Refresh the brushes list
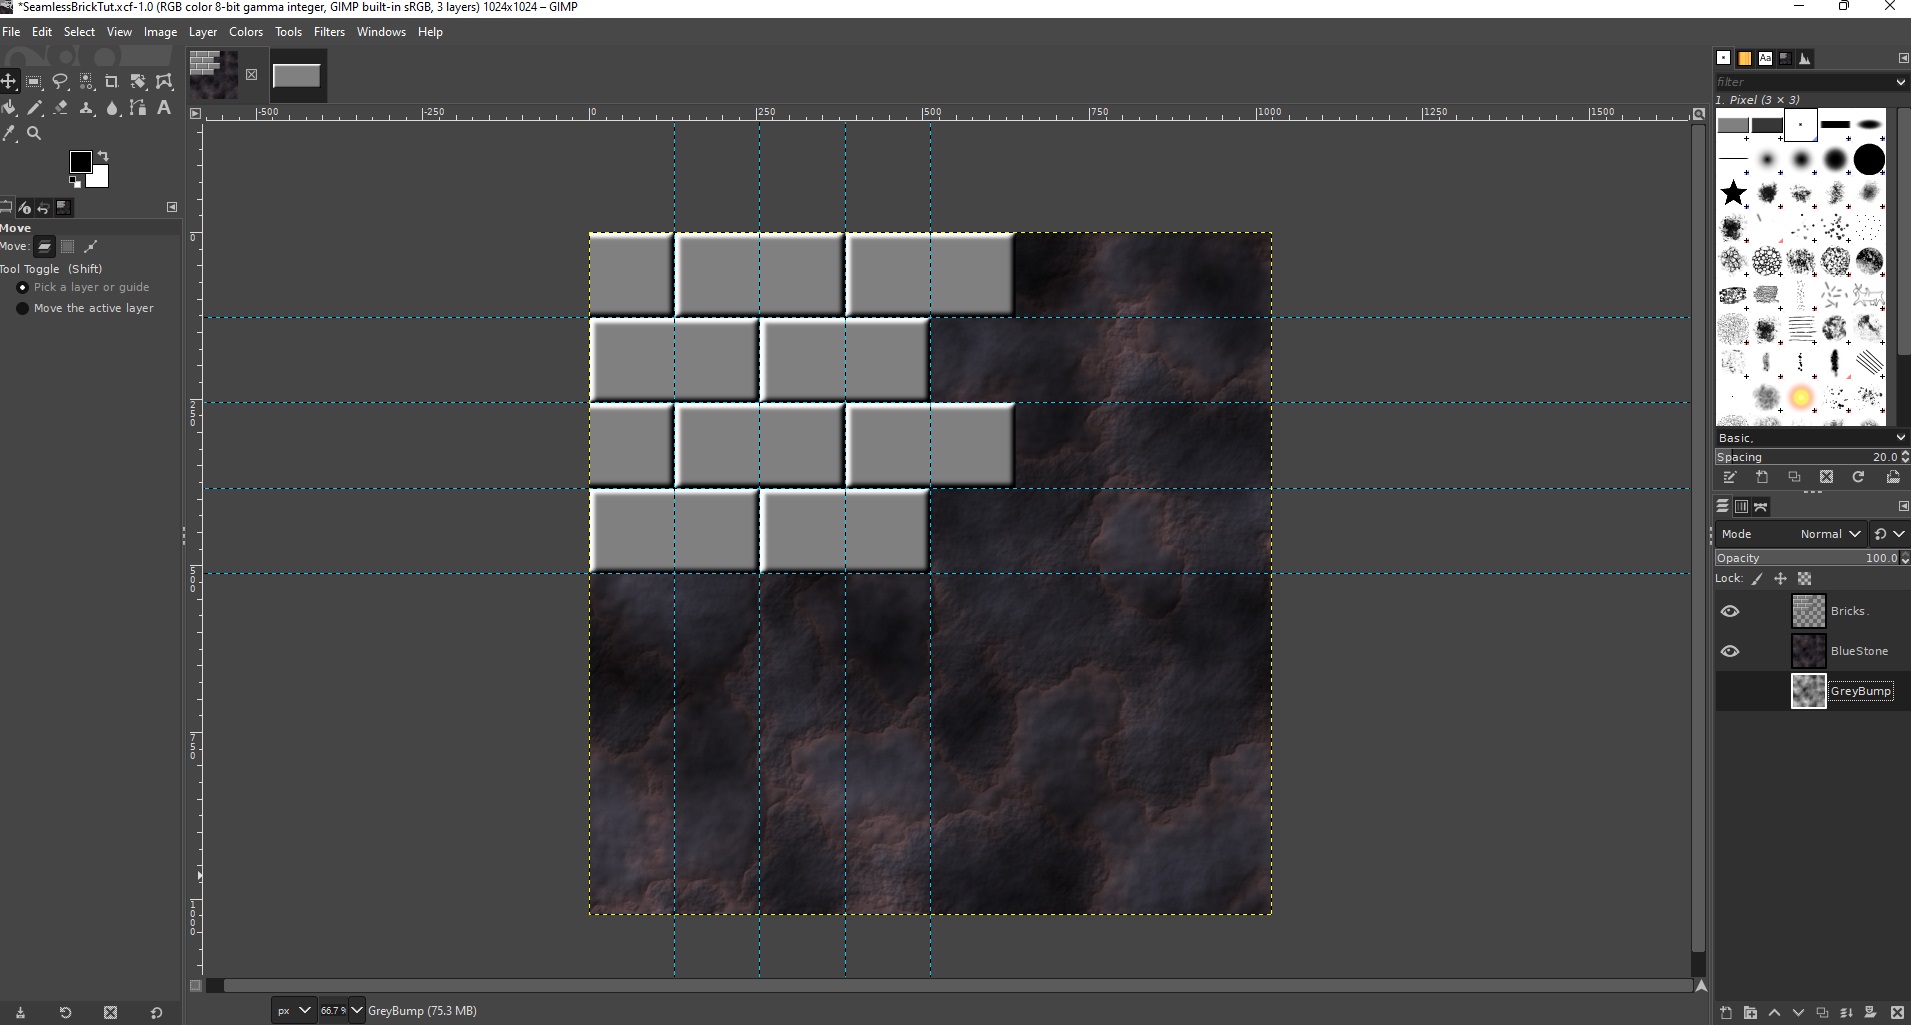The image size is (1911, 1025). tap(1858, 478)
